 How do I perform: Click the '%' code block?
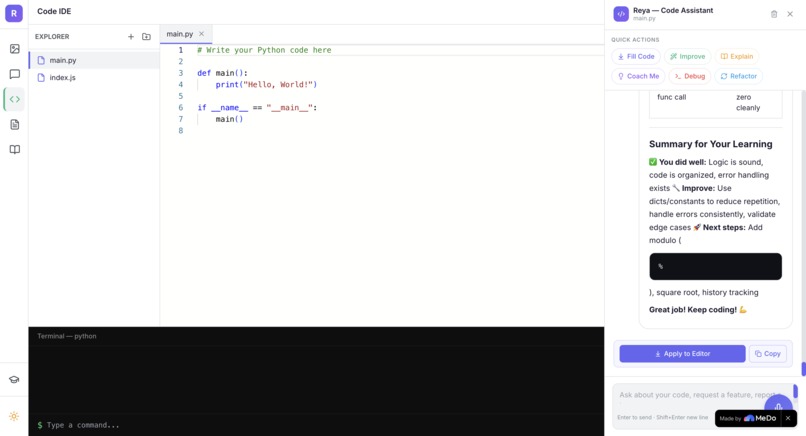click(716, 266)
